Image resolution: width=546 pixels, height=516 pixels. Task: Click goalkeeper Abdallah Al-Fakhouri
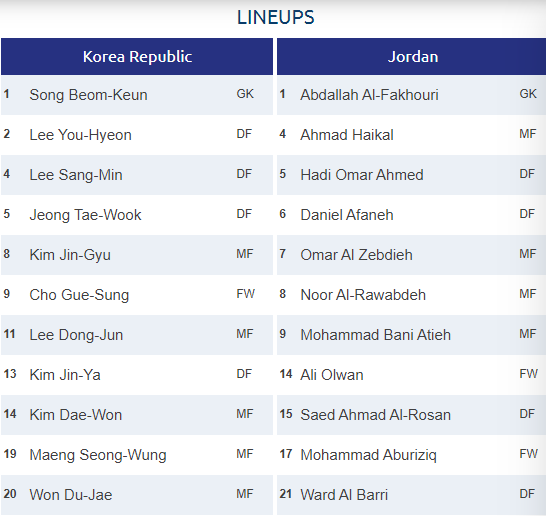pyautogui.click(x=369, y=95)
